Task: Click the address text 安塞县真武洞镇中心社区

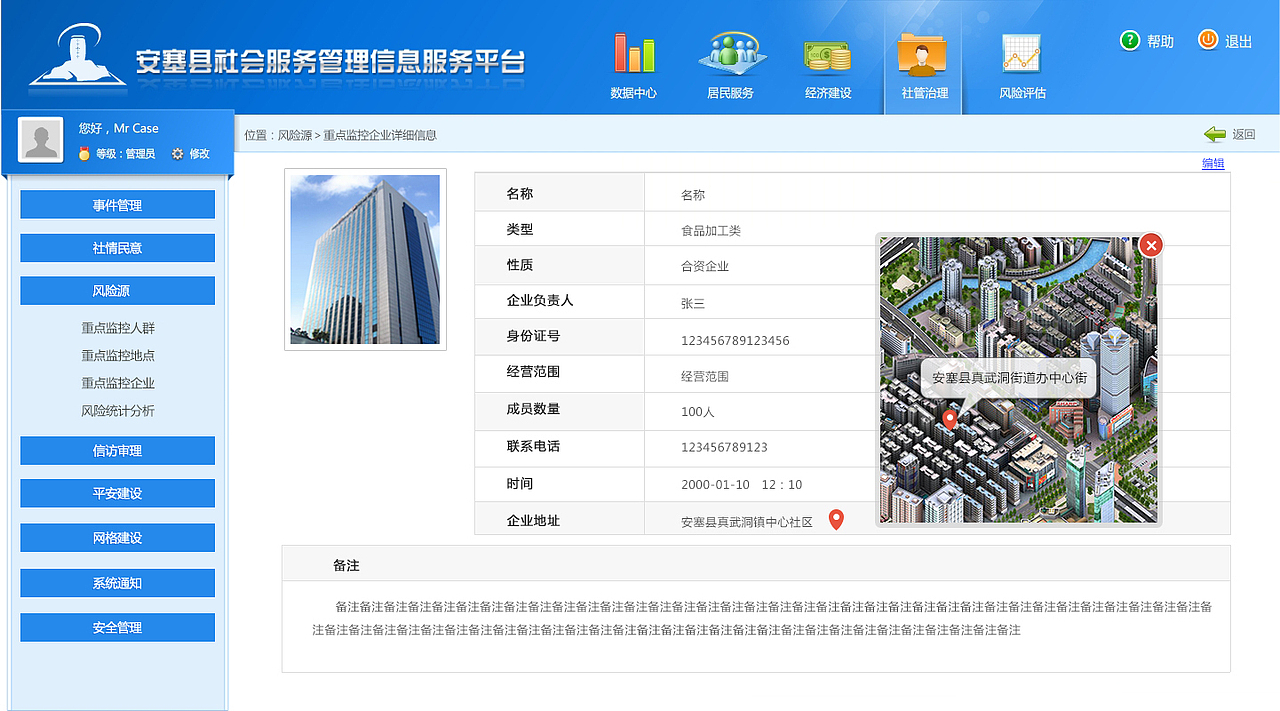Action: tap(747, 522)
